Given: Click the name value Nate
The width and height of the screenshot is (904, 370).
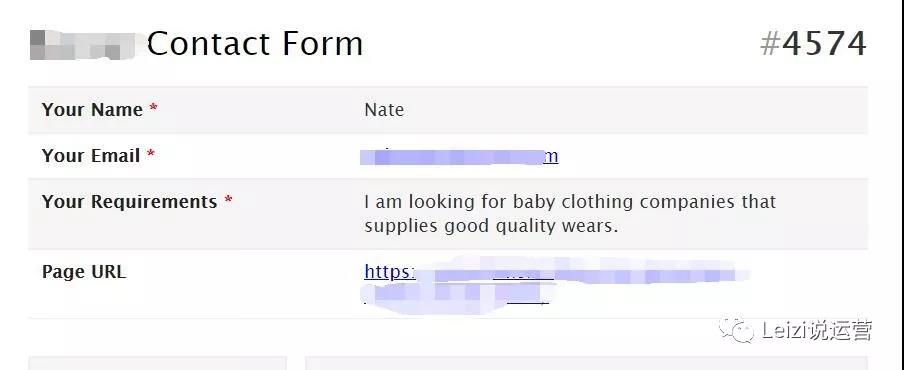Looking at the screenshot, I should (x=384, y=110).
